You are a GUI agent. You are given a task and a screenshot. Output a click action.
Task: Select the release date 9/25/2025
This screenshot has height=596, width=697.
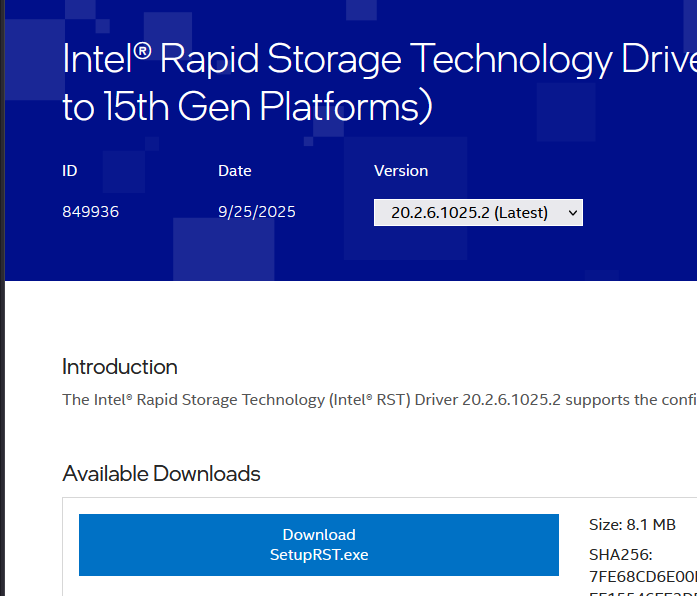pos(256,212)
